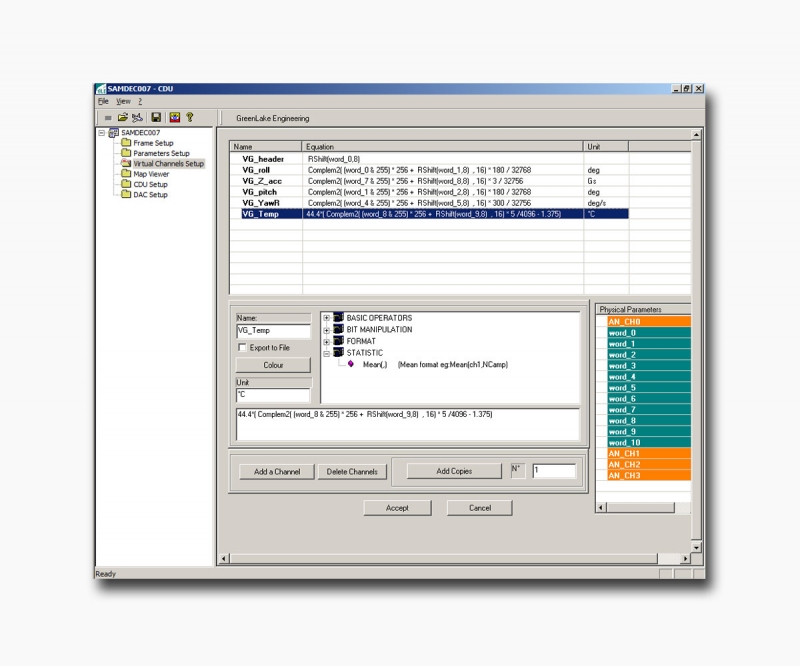
Task: Select the AN_CH0 physical parameter
Action: [624, 322]
